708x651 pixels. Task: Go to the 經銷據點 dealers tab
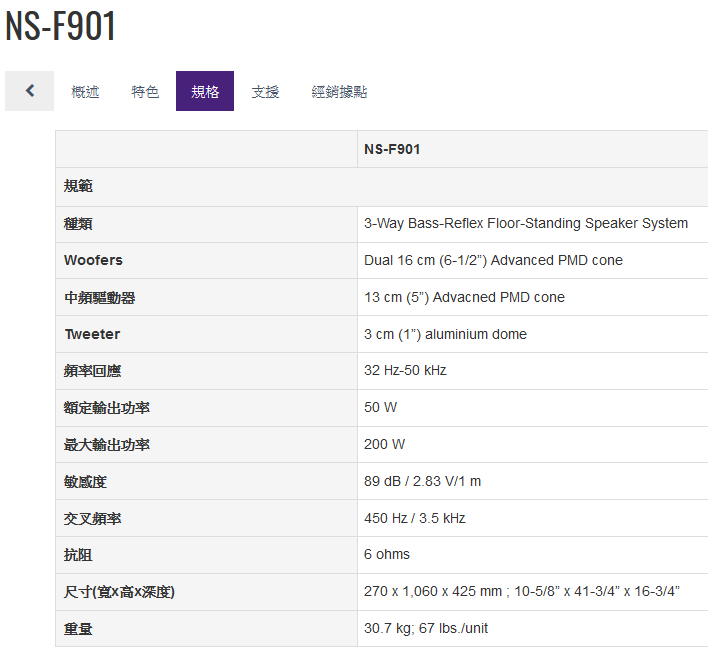339,92
